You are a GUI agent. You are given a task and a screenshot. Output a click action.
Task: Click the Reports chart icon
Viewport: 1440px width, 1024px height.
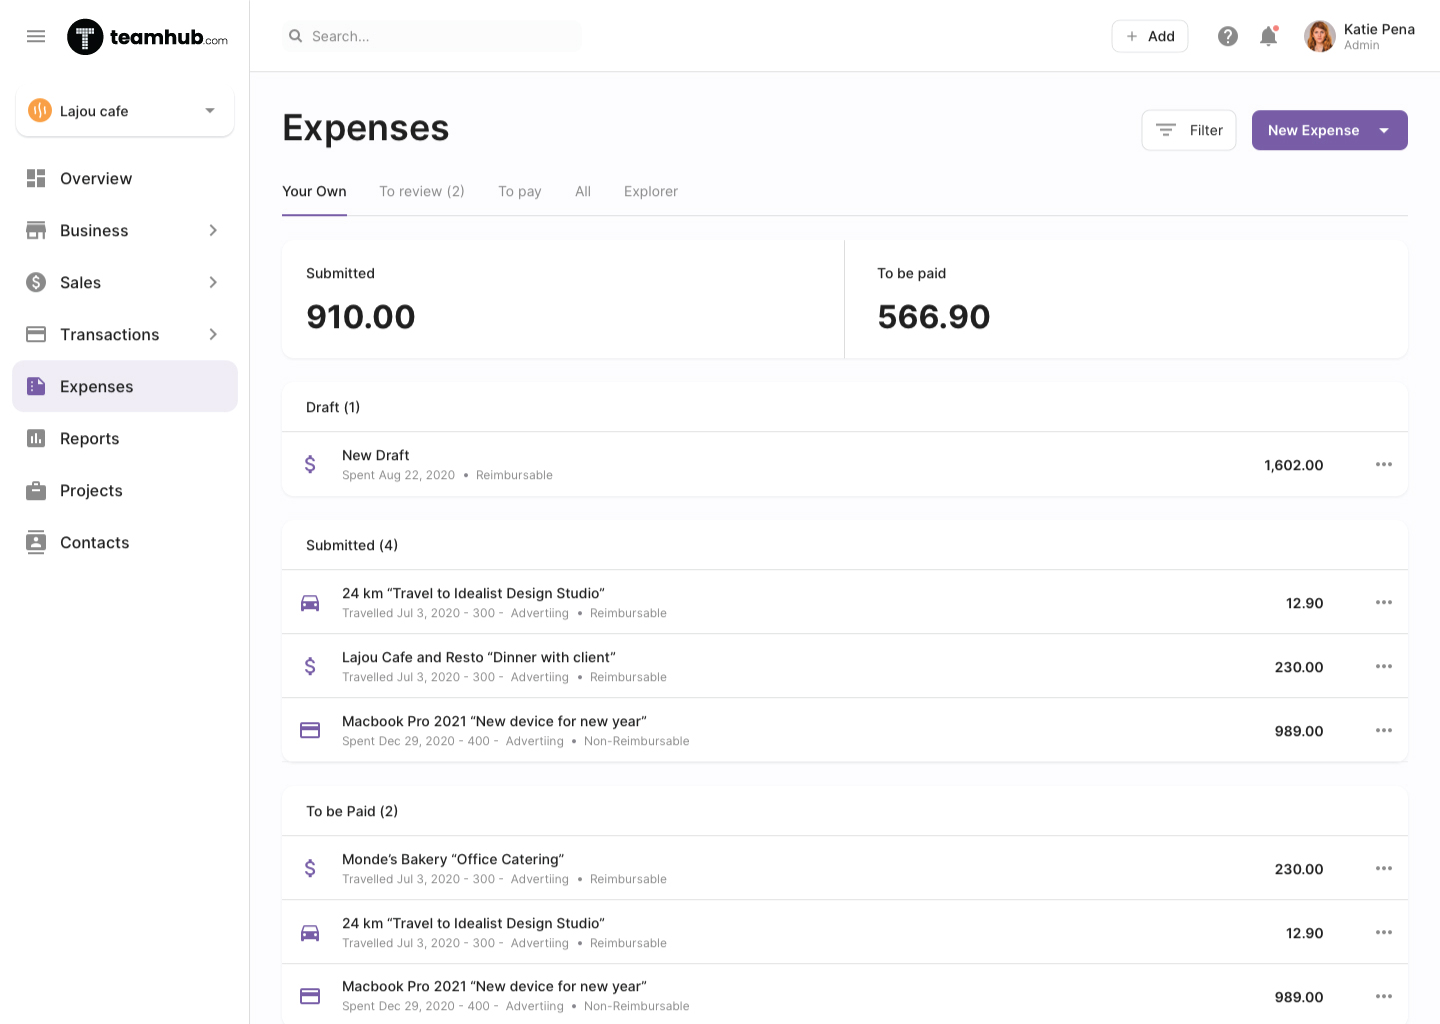[x=36, y=438]
